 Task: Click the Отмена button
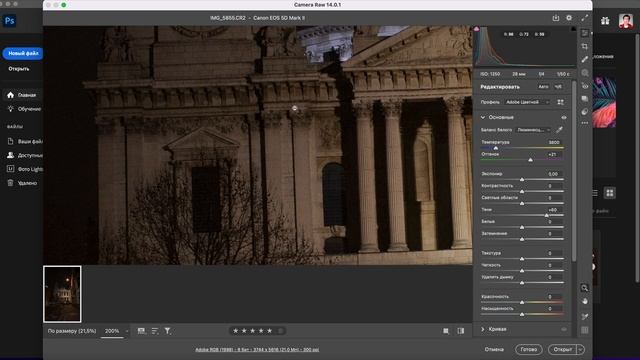[x=494, y=349]
